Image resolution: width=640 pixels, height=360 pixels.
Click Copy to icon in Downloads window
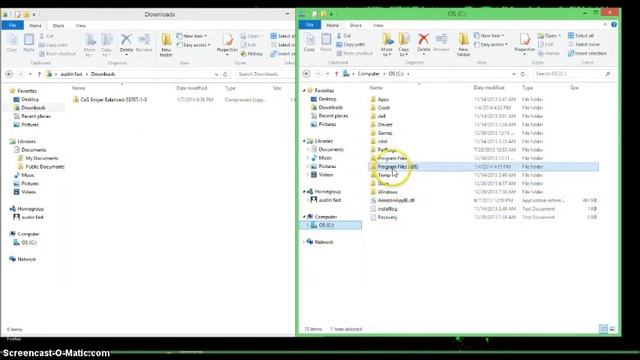[107, 44]
